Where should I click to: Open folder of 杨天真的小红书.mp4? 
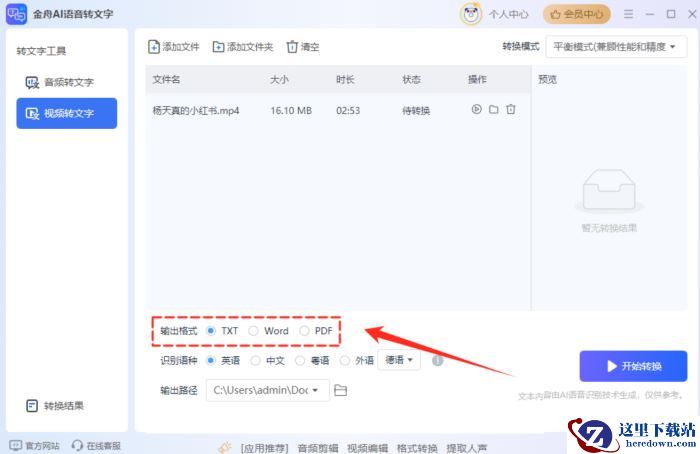[x=493, y=109]
